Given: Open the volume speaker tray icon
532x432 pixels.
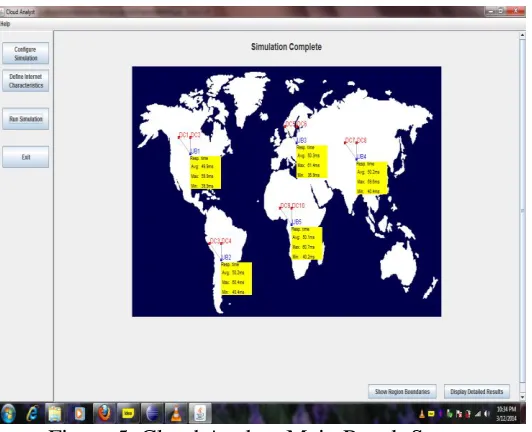Looking at the screenshot, I should click(x=487, y=414).
